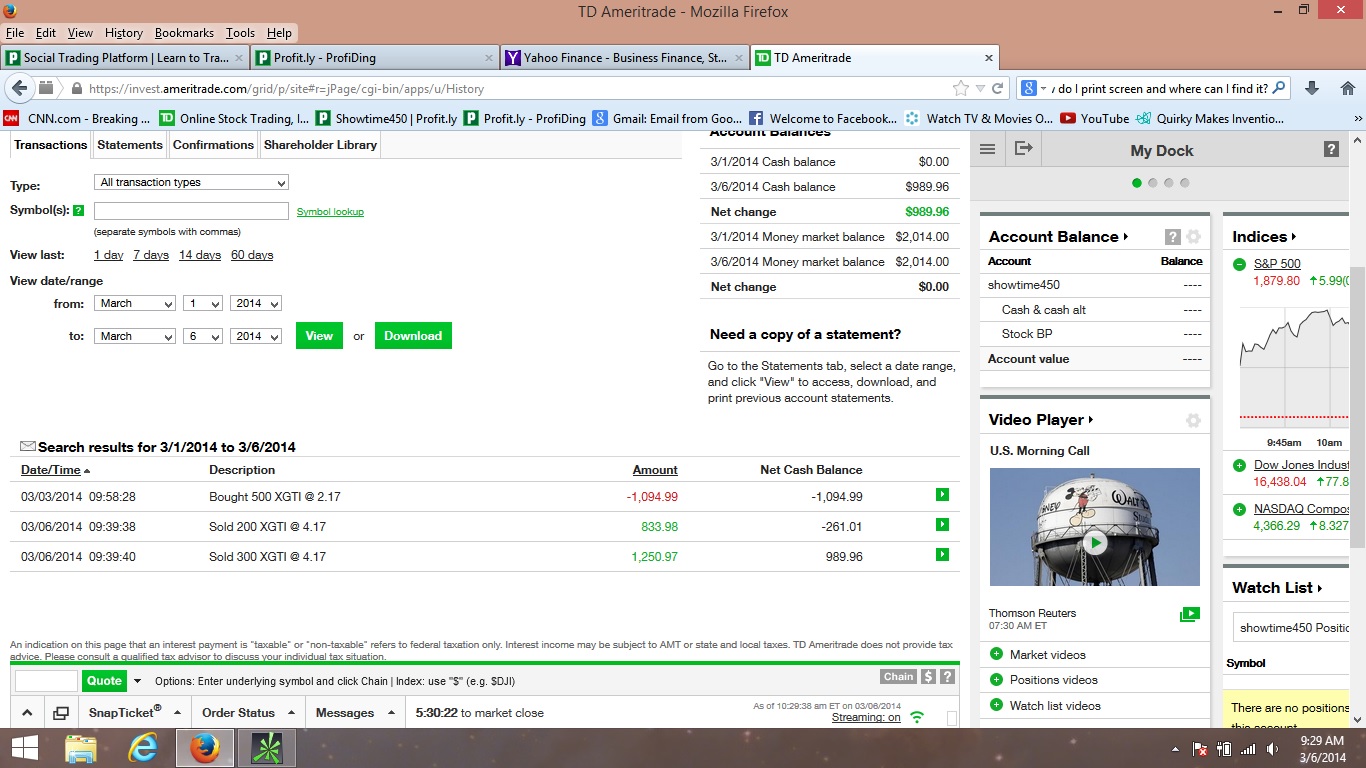This screenshot has height=768, width=1366.
Task: Open the from-month dropdown
Action: pos(135,303)
